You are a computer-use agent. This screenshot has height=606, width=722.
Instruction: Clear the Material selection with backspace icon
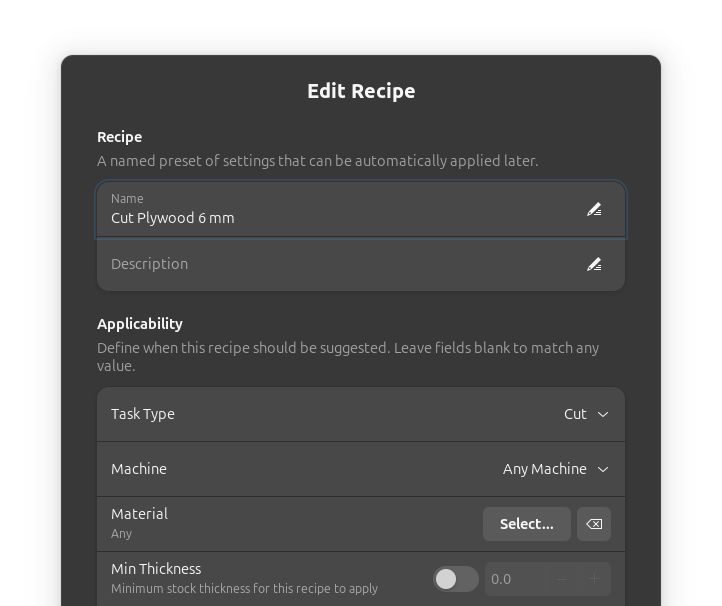(x=594, y=524)
